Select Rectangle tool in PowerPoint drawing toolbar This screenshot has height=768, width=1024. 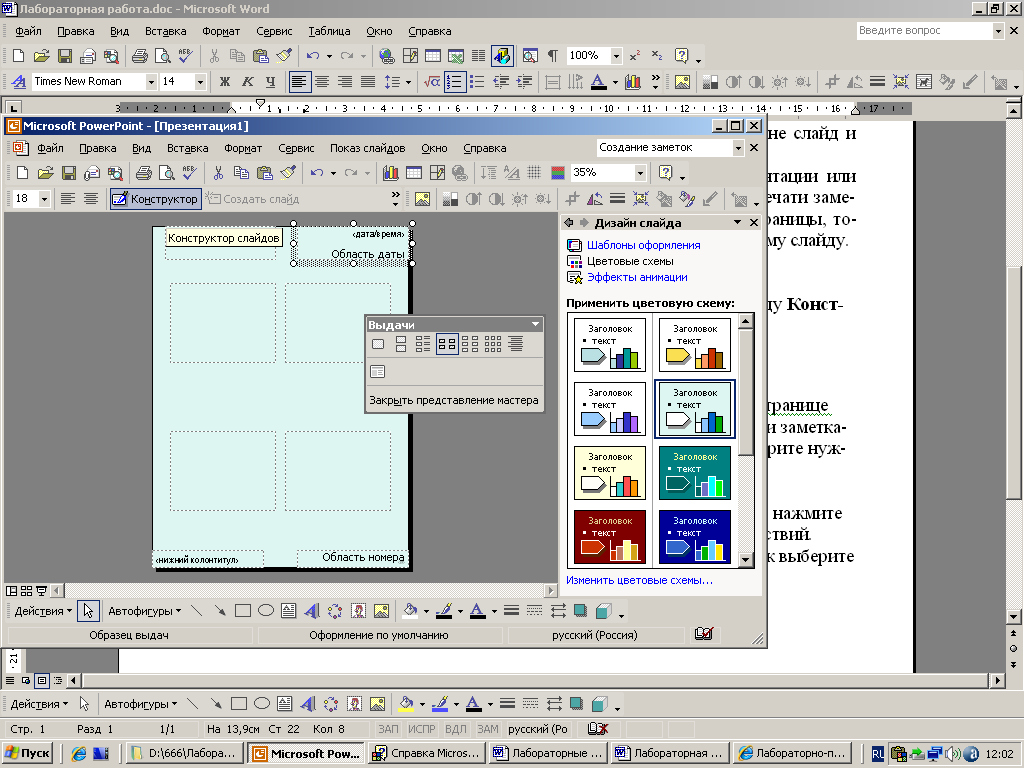pyautogui.click(x=243, y=611)
